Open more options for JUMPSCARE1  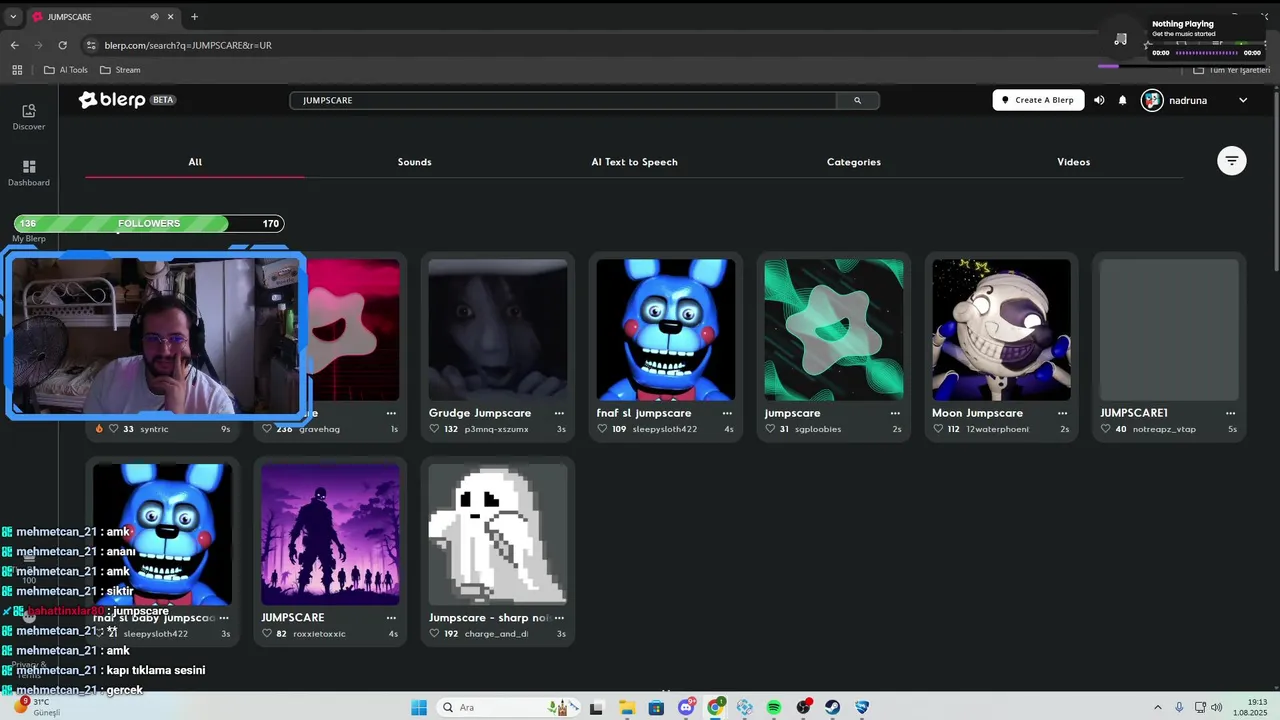pos(1231,413)
